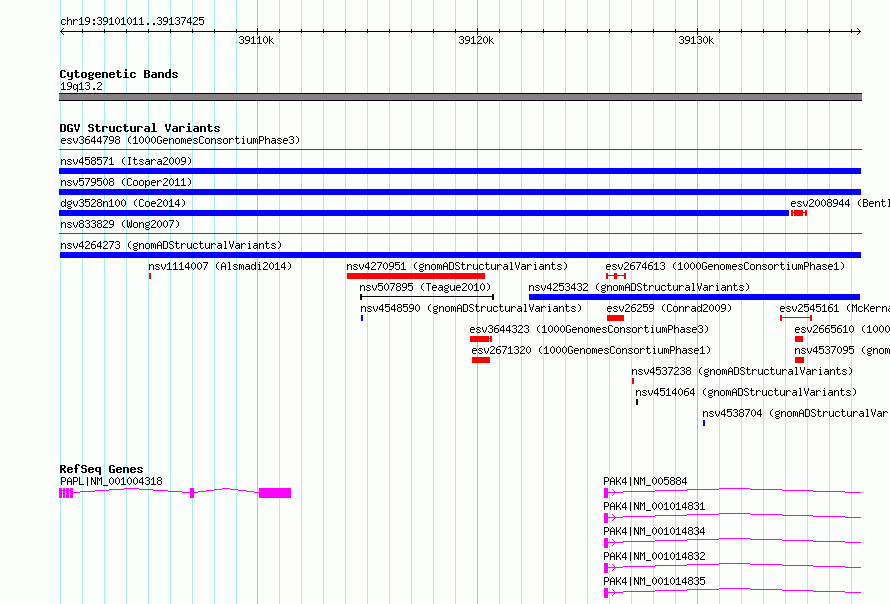Viewport: 890px width, 604px height.
Task: Open the nsv4537095 variant label
Action: pos(842,350)
